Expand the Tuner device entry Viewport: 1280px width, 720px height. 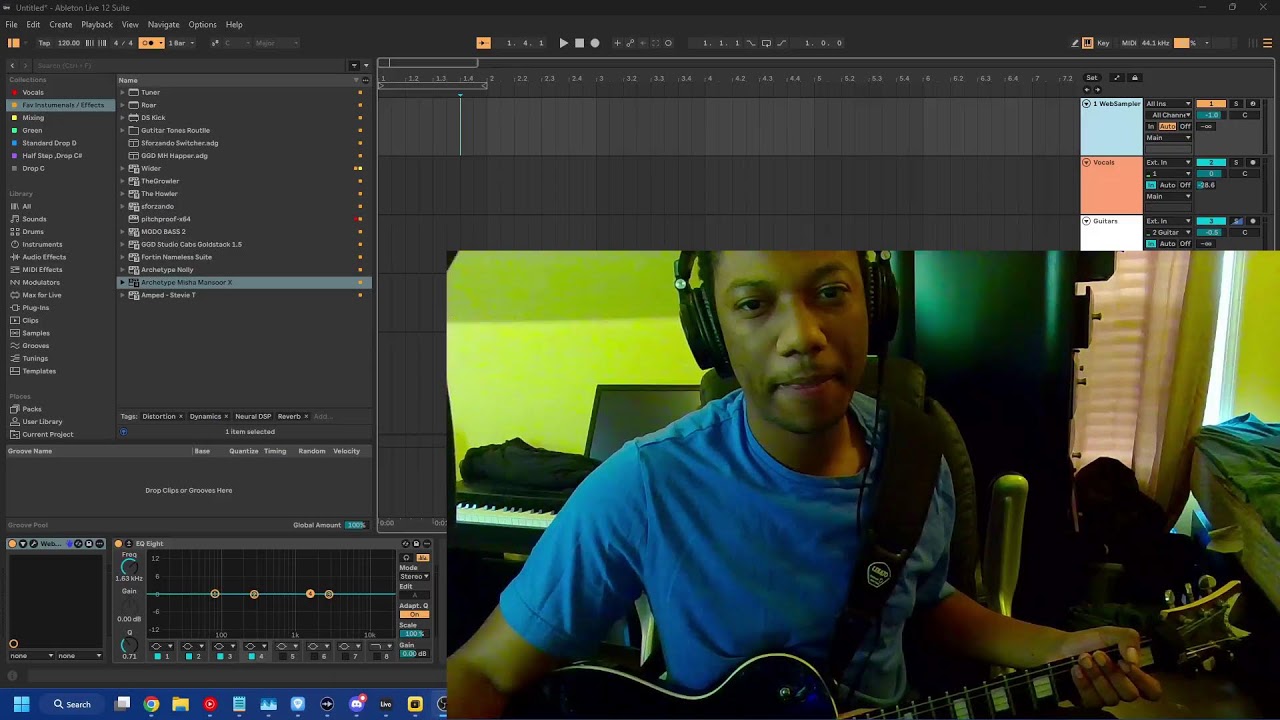123,92
